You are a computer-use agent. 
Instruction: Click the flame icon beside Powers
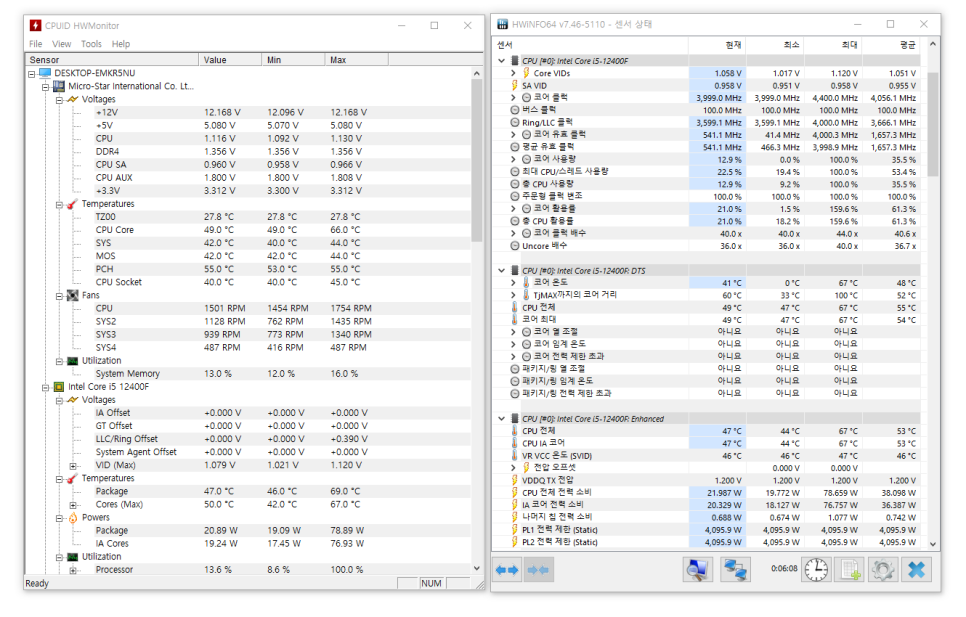(x=73, y=517)
